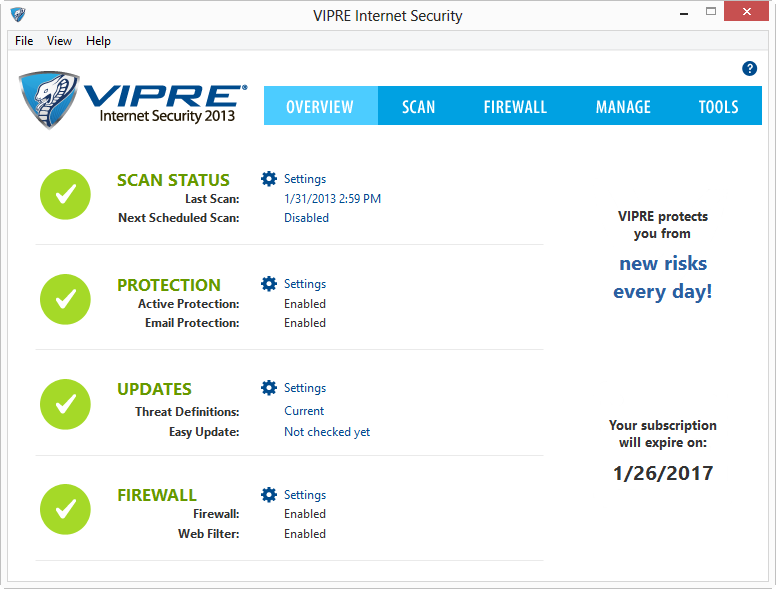Open the File menu

[24, 41]
